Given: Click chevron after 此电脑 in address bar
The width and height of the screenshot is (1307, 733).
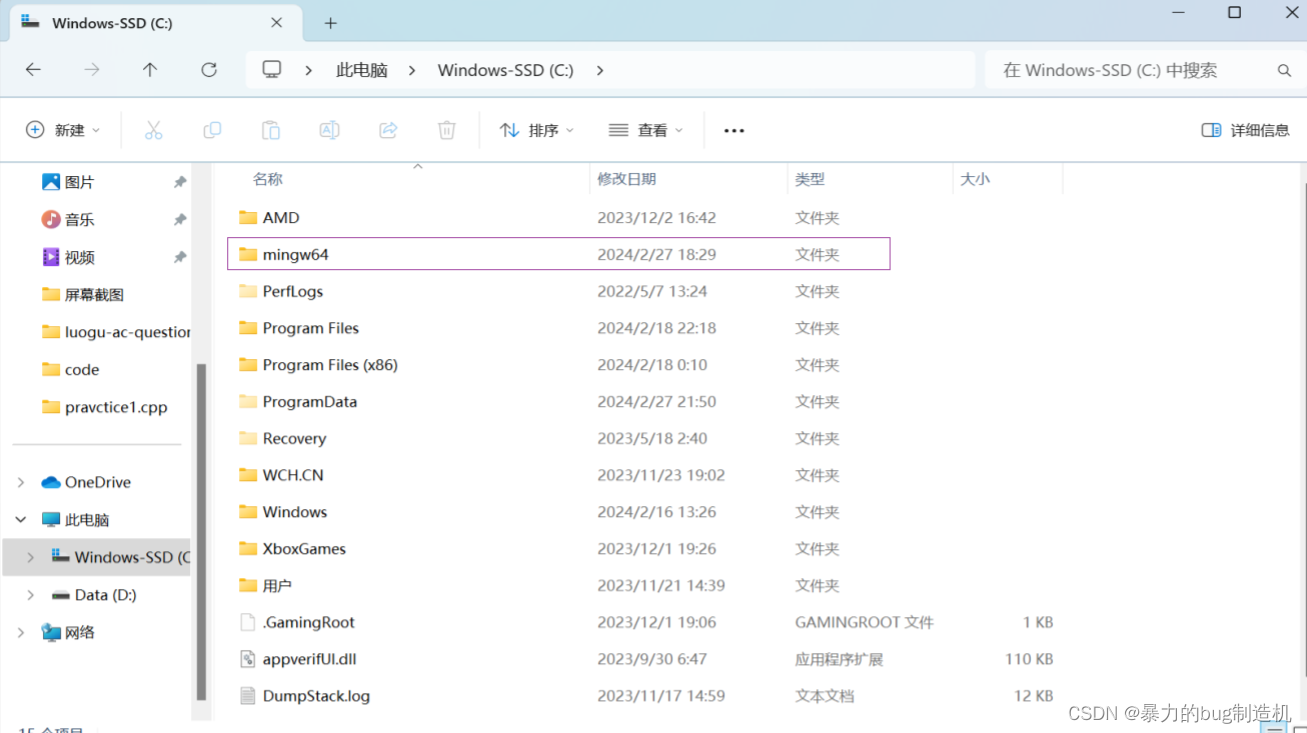Looking at the screenshot, I should tap(412, 70).
